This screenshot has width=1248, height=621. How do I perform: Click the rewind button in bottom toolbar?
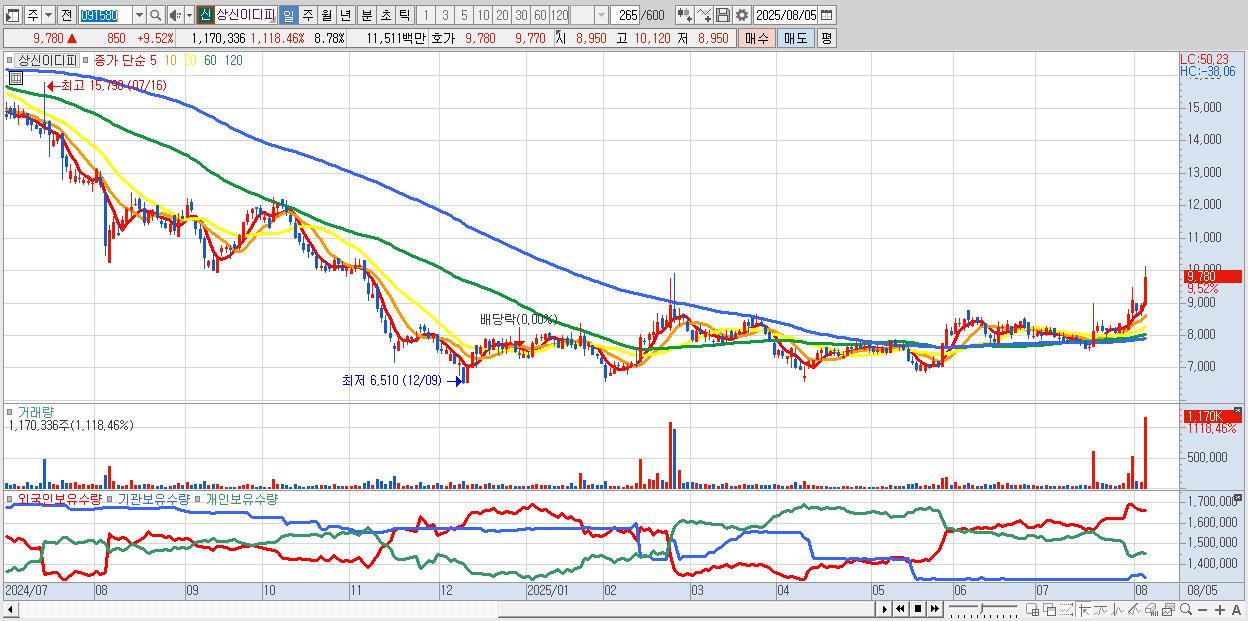[x=901, y=609]
